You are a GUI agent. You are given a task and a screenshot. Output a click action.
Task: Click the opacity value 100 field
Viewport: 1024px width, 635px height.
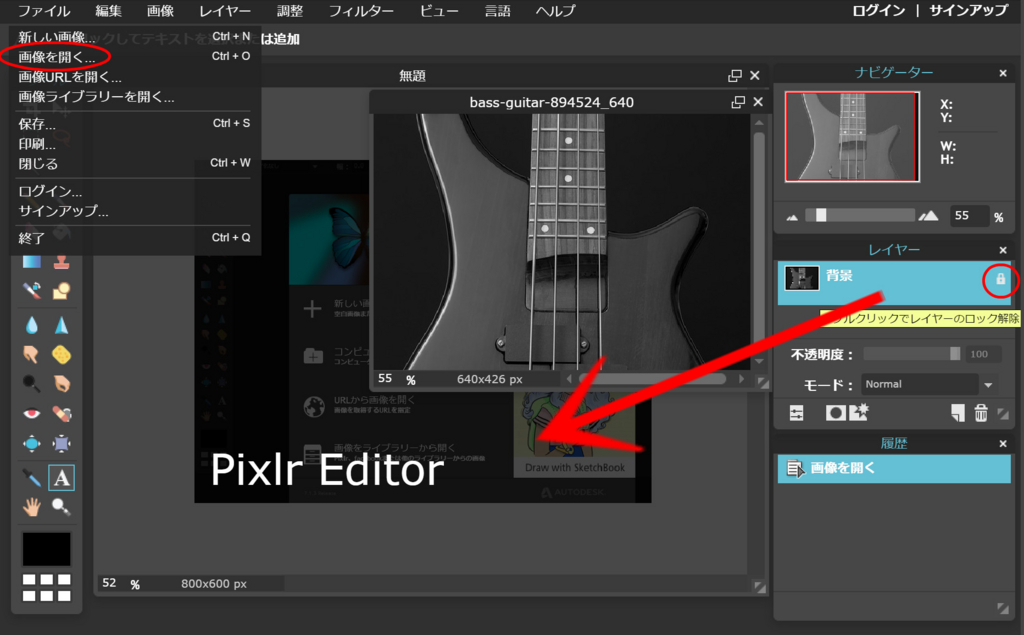pos(982,354)
